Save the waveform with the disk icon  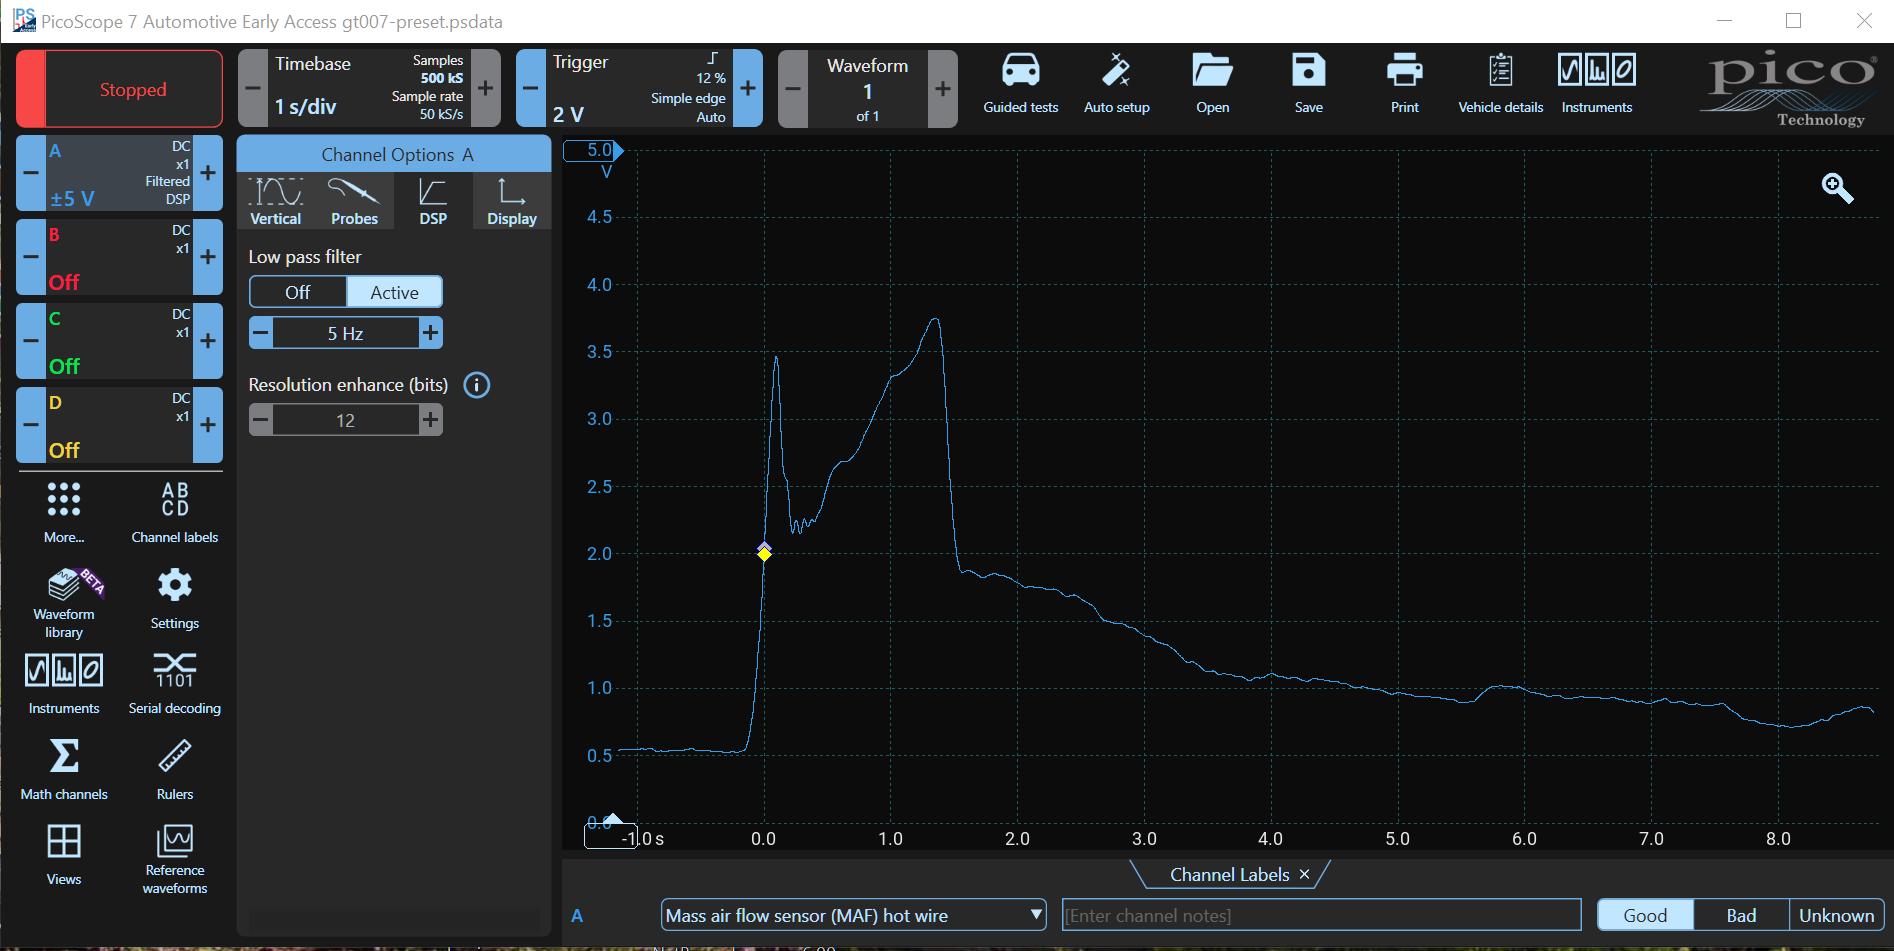tap(1308, 84)
